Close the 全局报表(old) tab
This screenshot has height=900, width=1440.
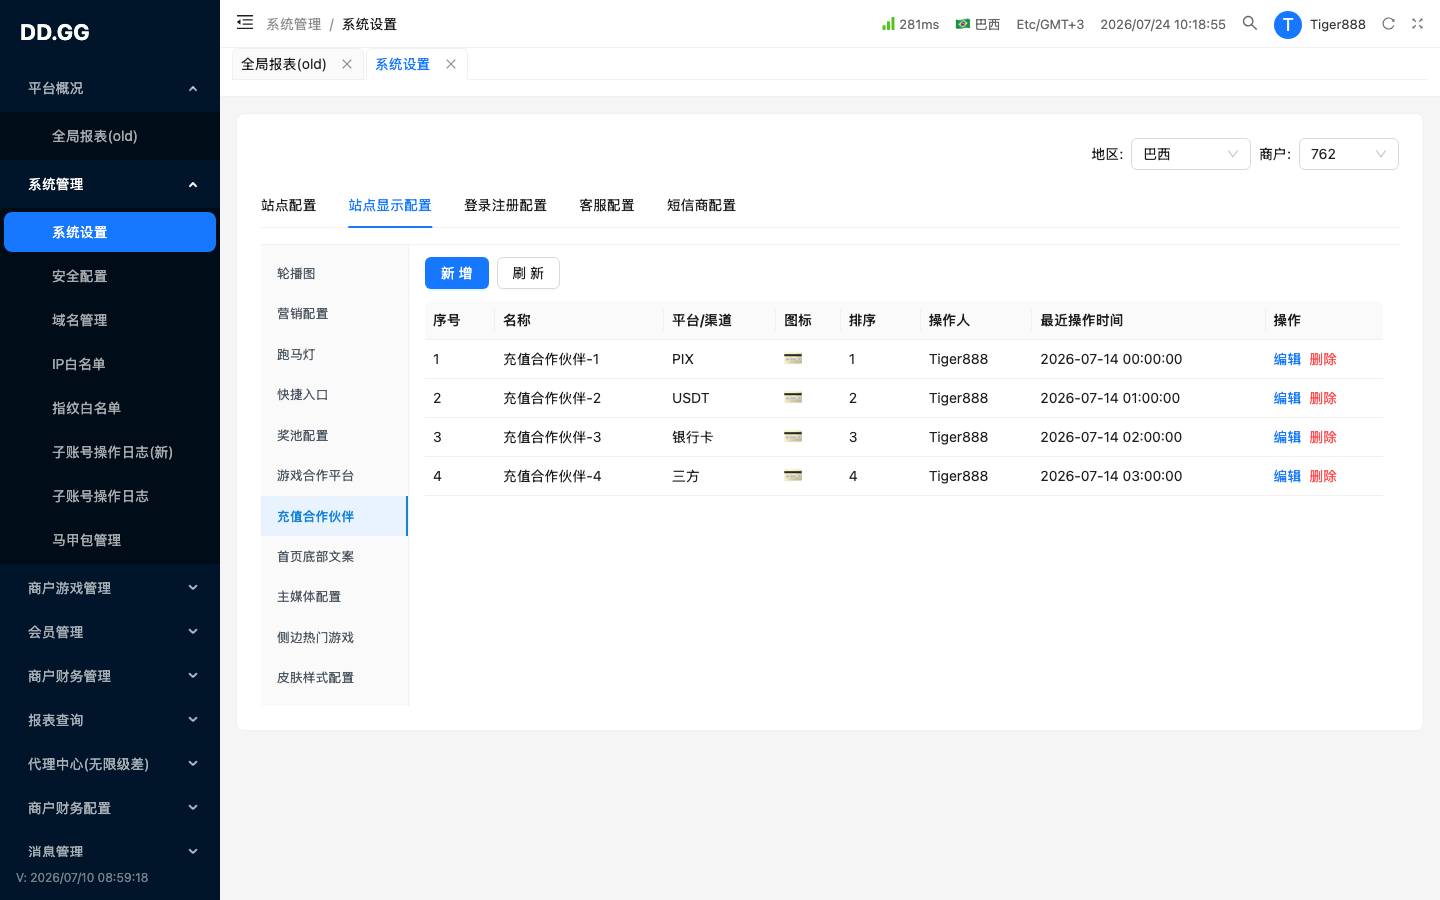pyautogui.click(x=347, y=64)
